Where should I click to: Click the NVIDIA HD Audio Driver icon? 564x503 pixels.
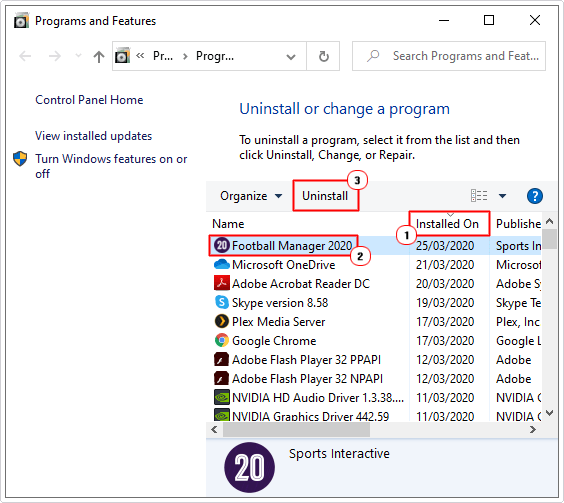pyautogui.click(x=222, y=398)
